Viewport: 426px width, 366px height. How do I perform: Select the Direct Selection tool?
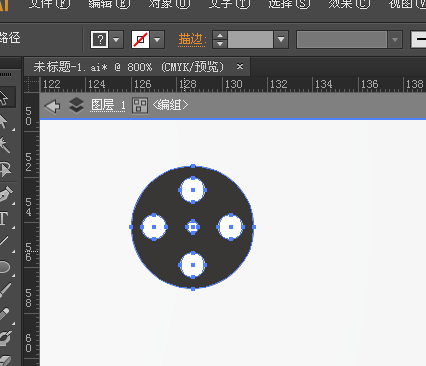(4, 121)
